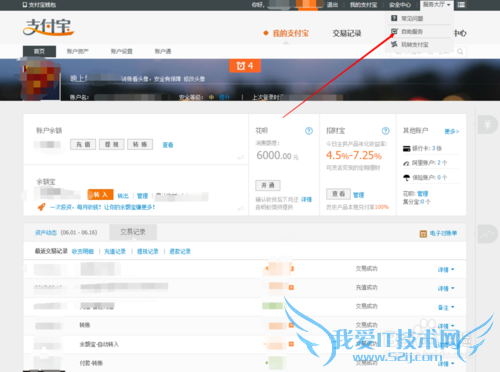Click the 阿里账户 icon
500x372 pixels.
tap(406, 163)
